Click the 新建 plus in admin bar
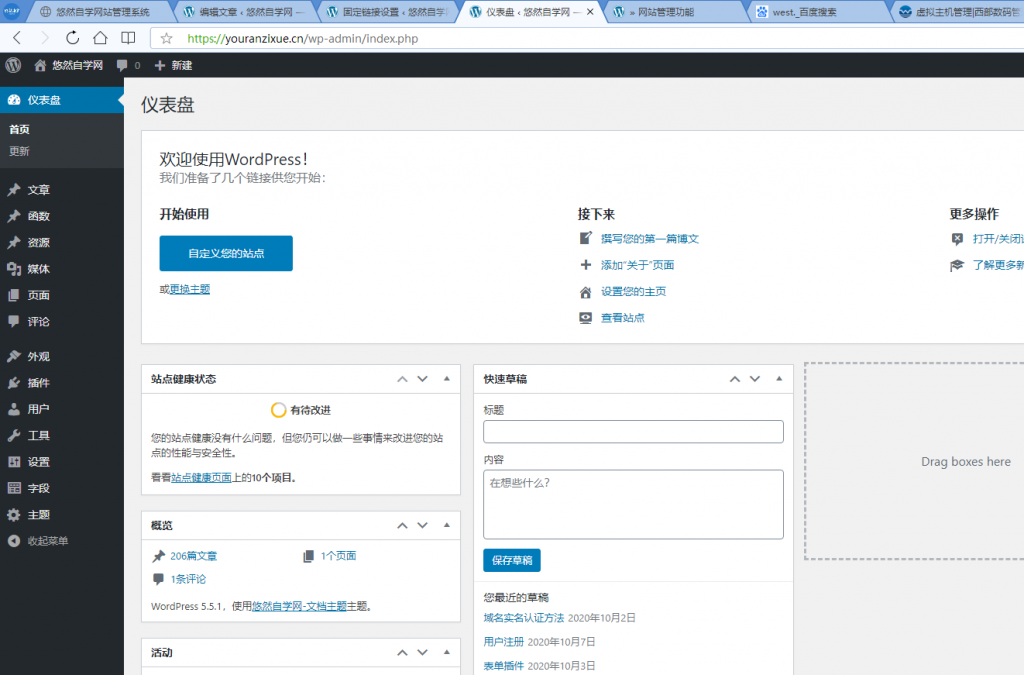Image resolution: width=1024 pixels, height=675 pixels. click(173, 65)
